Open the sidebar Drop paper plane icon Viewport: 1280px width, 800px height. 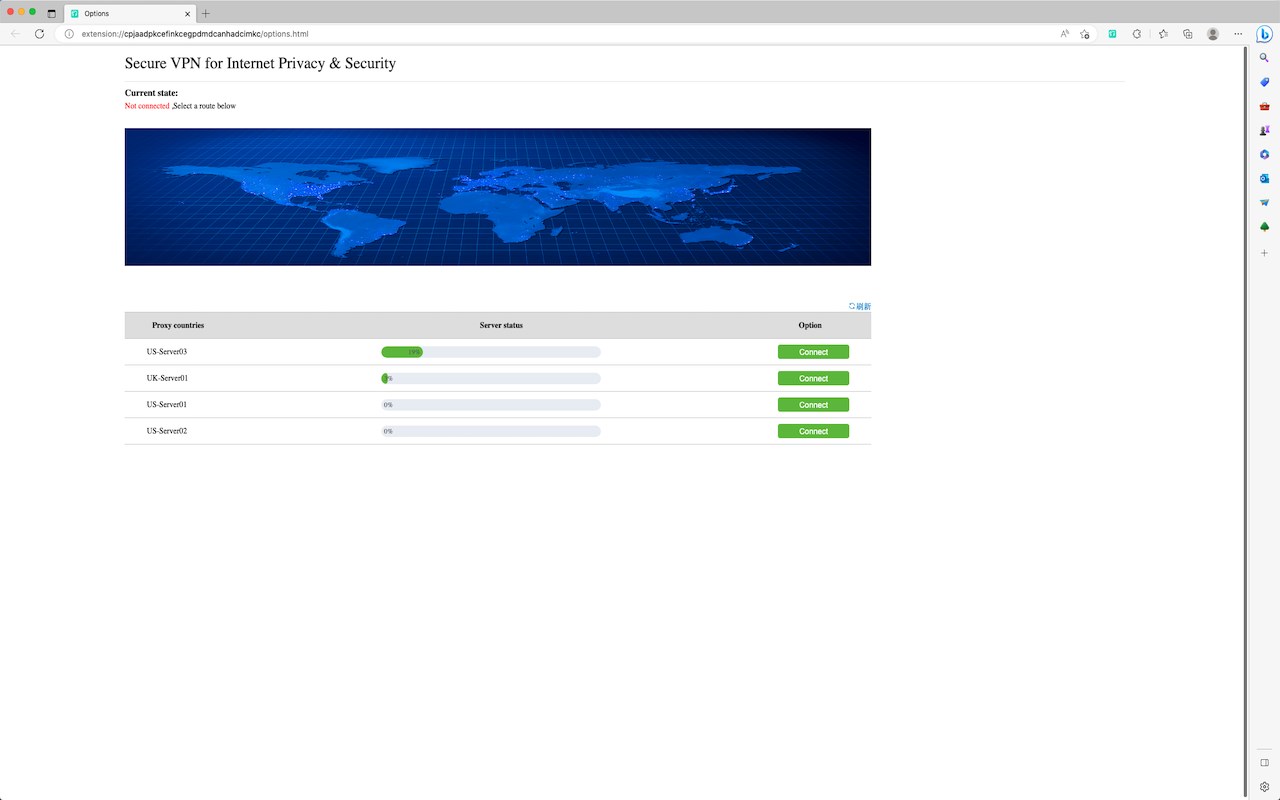tap(1264, 202)
